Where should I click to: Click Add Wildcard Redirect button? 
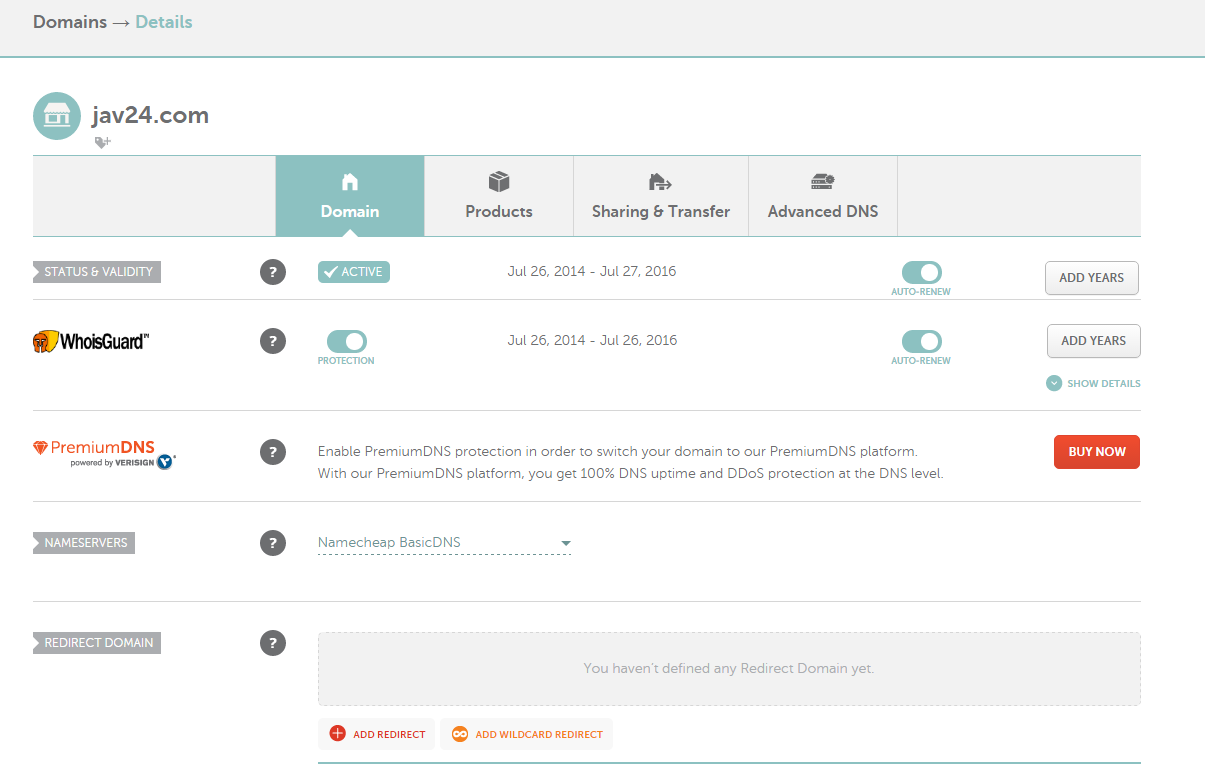pyautogui.click(x=526, y=734)
